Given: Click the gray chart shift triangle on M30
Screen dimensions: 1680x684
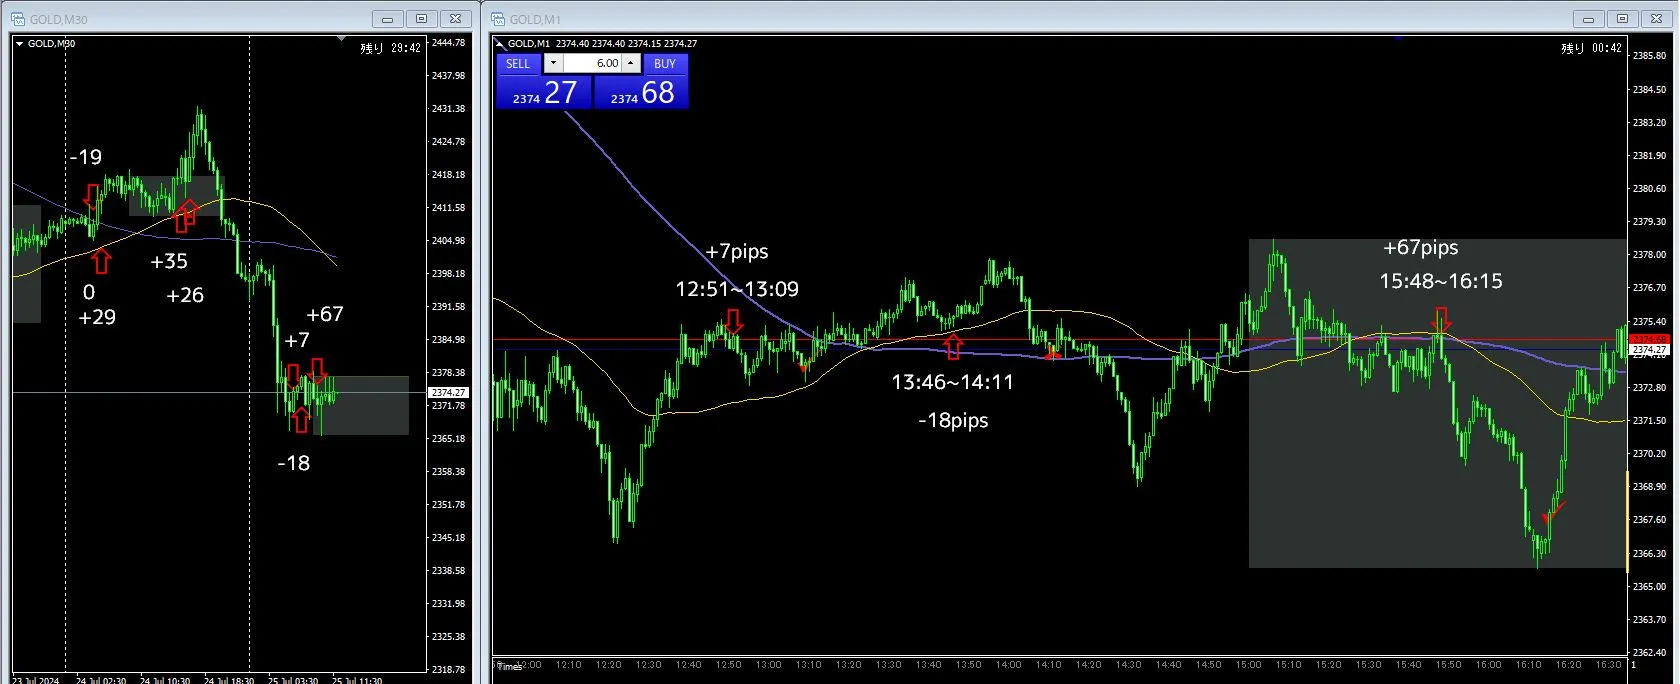Looking at the screenshot, I should 341,39.
